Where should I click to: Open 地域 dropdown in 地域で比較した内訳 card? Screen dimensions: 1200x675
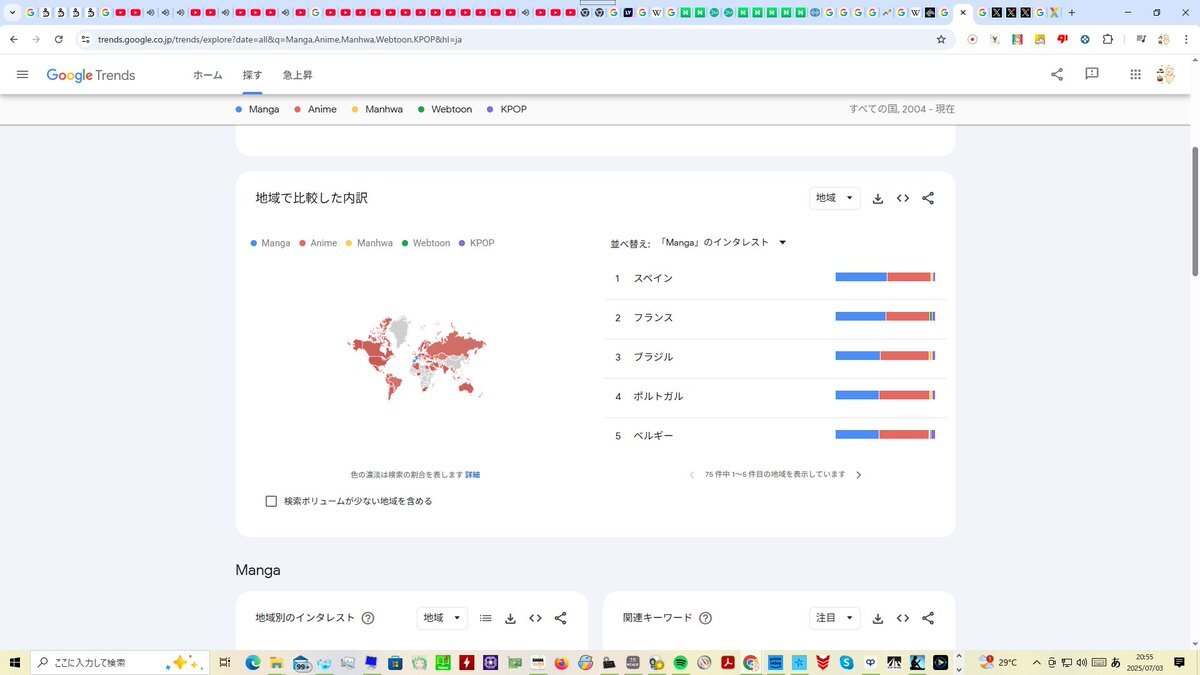point(835,198)
